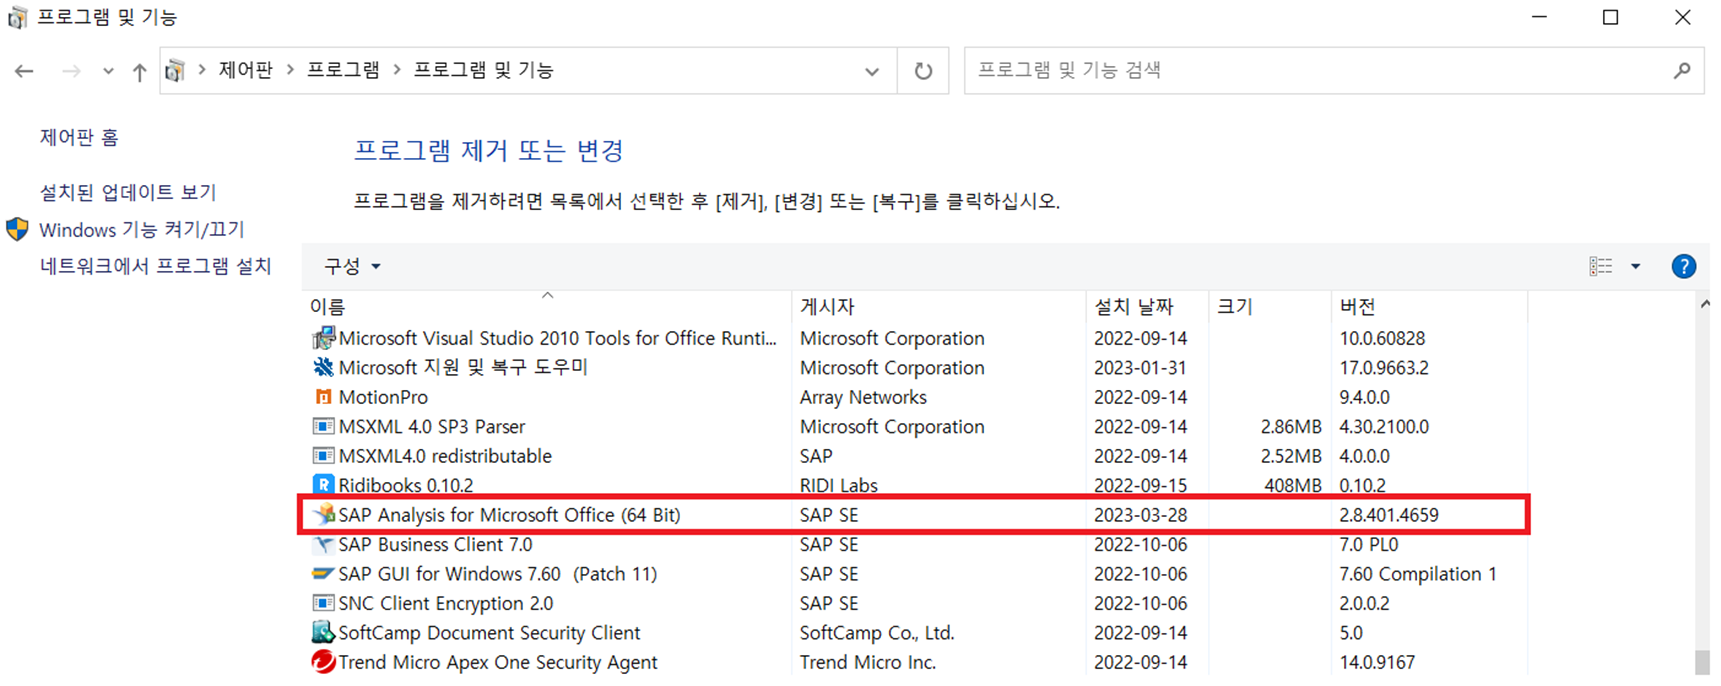The height and width of the screenshot is (686, 1721).
Task: Select 프로그램 in the breadcrumb path
Action: [x=343, y=70]
